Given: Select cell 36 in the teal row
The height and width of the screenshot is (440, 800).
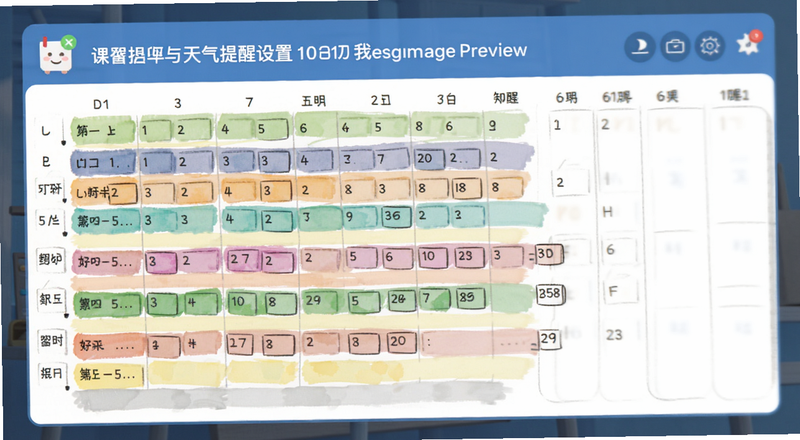Looking at the screenshot, I should (396, 216).
